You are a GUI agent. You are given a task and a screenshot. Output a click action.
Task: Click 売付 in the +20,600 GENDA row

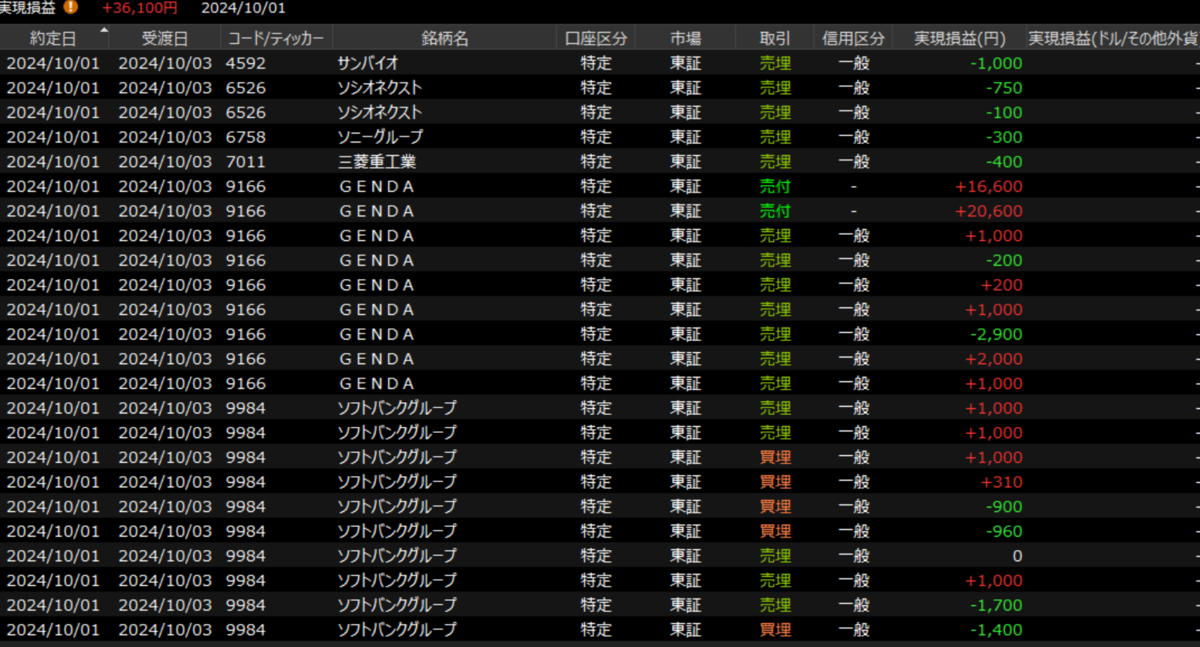tap(775, 211)
